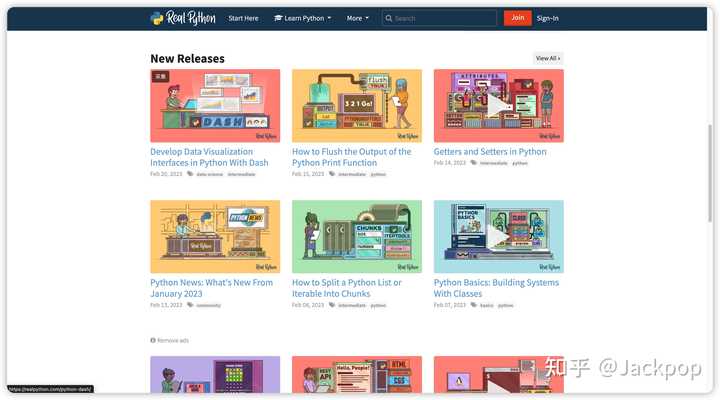Open the REST API HTML thumbnail in bottom row
720x400 pixels.
click(357, 374)
